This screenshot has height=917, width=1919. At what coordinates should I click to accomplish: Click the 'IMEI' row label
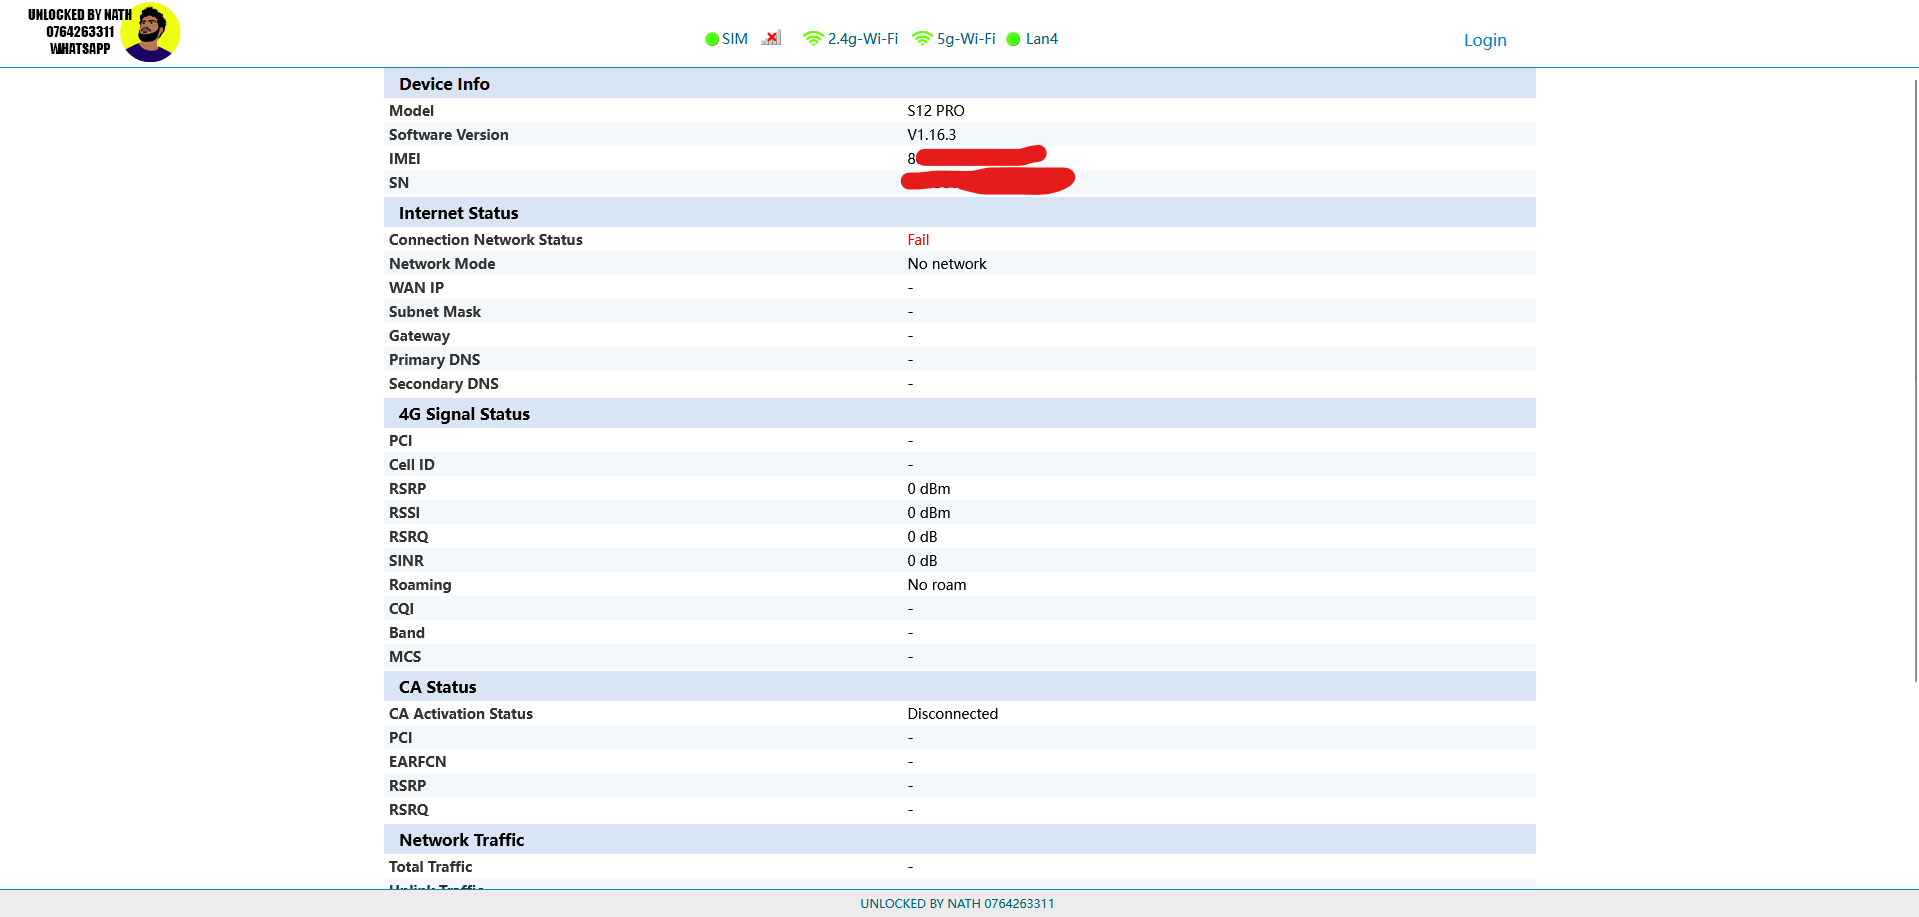coord(405,159)
